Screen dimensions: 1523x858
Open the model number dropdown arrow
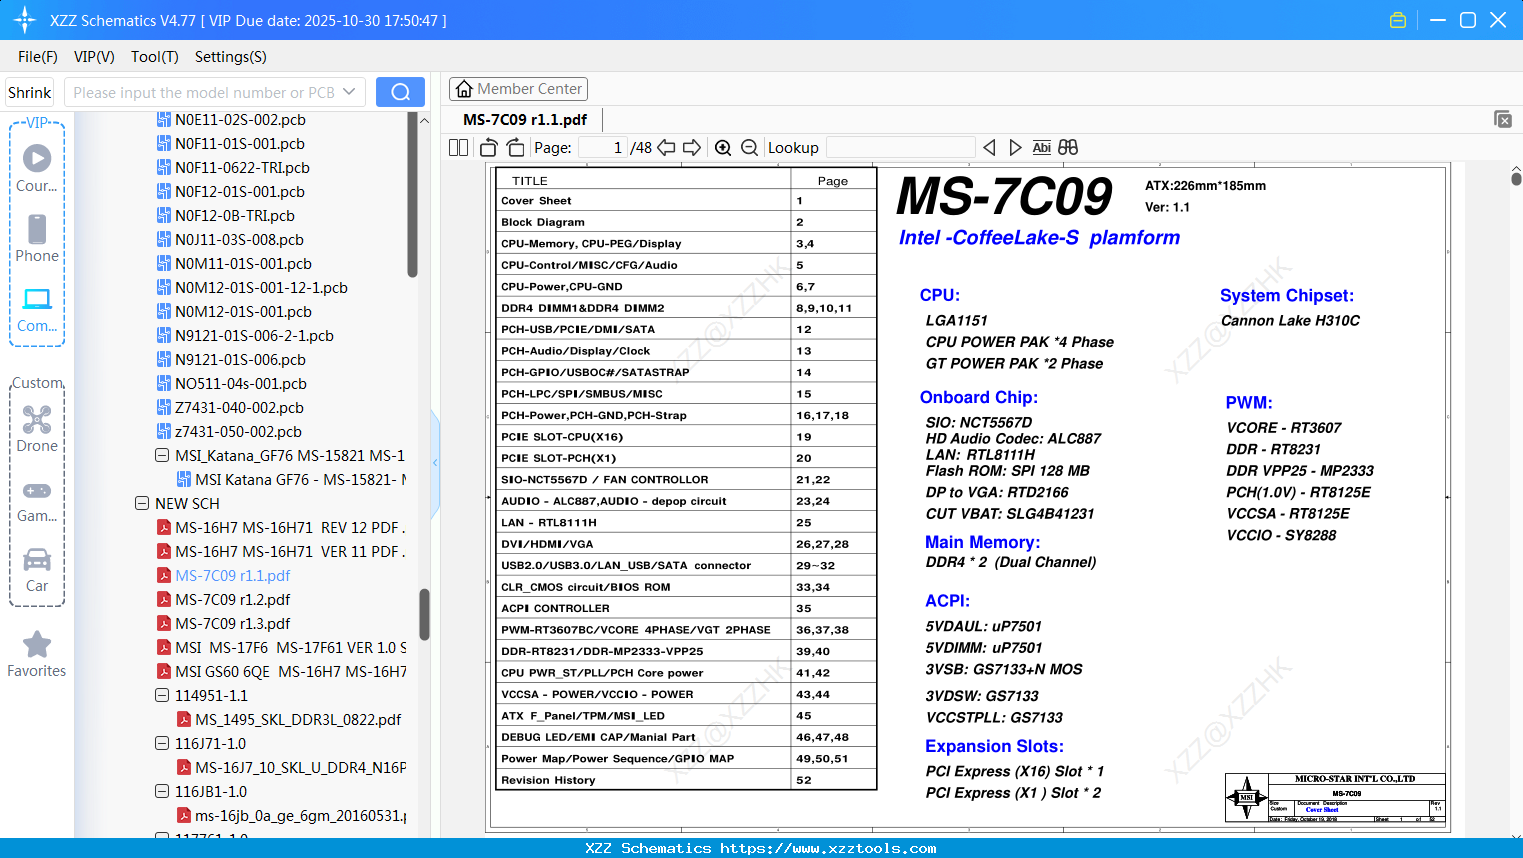(349, 92)
